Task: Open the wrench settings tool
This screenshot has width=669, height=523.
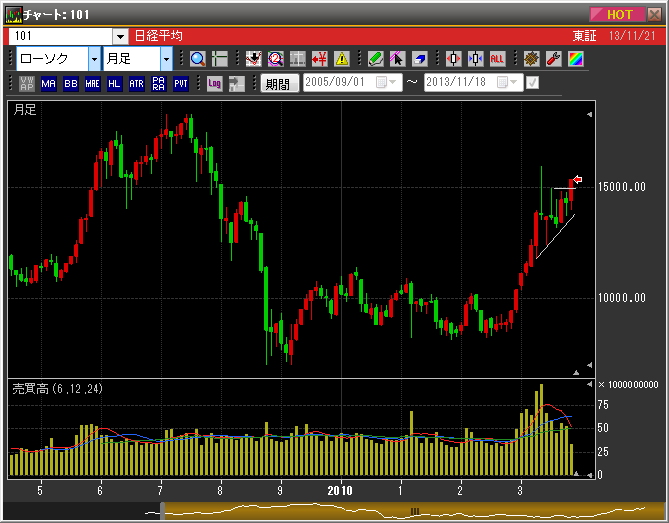Action: [x=553, y=59]
